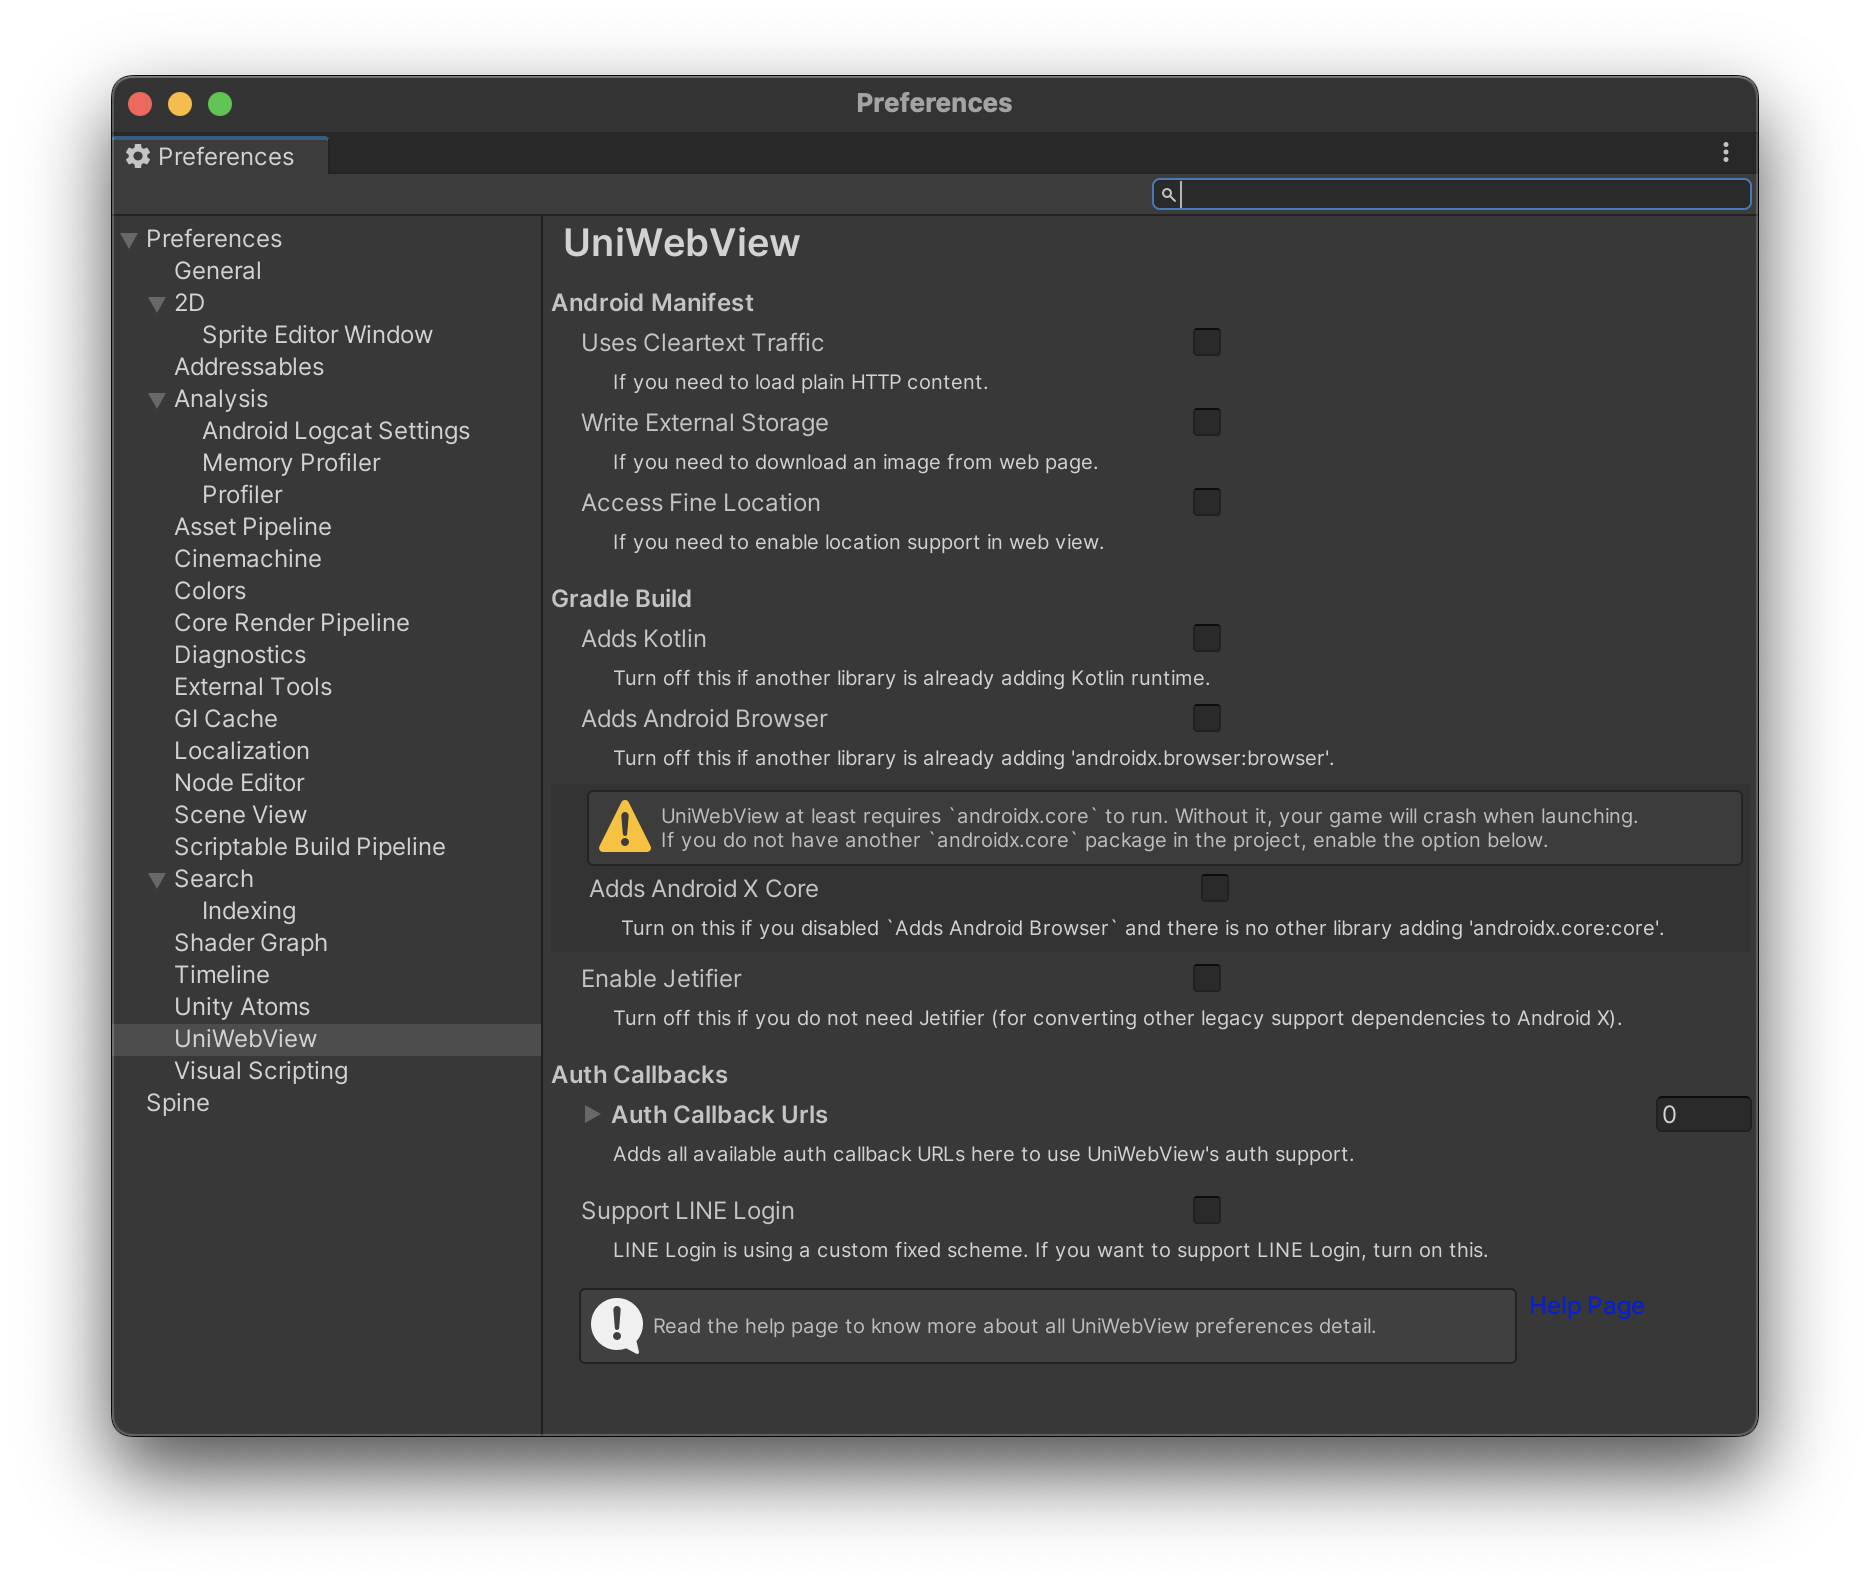This screenshot has width=1870, height=1584.
Task: Expand the Auth Callback Urls list
Action: (592, 1114)
